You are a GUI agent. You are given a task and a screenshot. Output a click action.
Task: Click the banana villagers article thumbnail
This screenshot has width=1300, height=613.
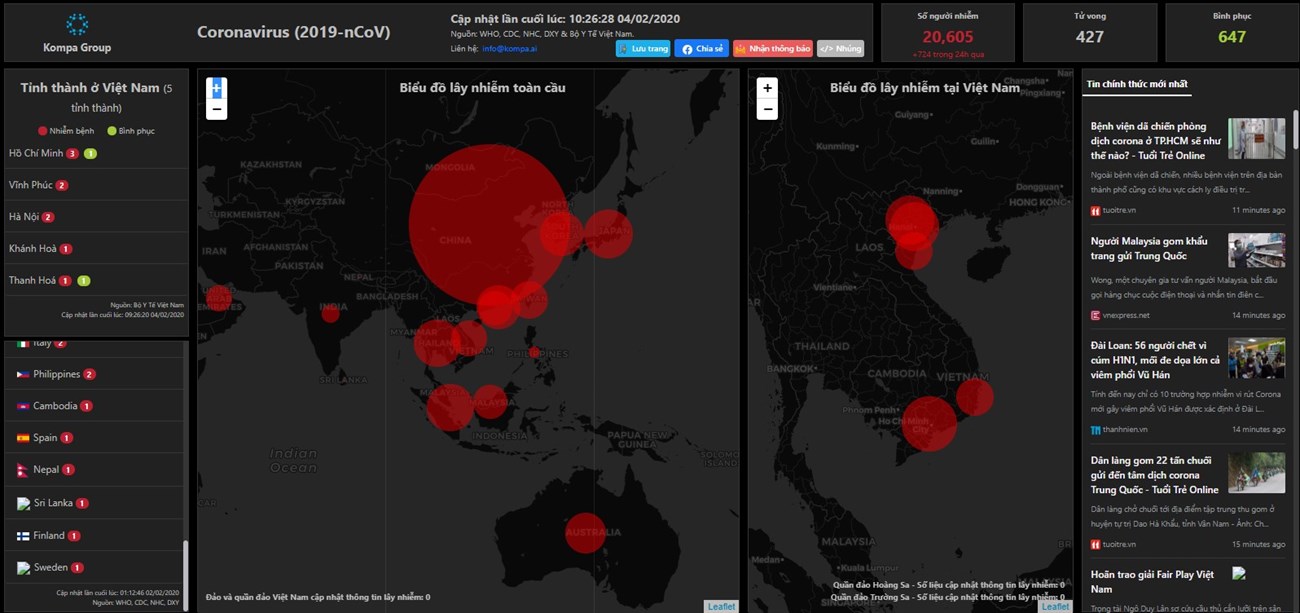(1257, 472)
